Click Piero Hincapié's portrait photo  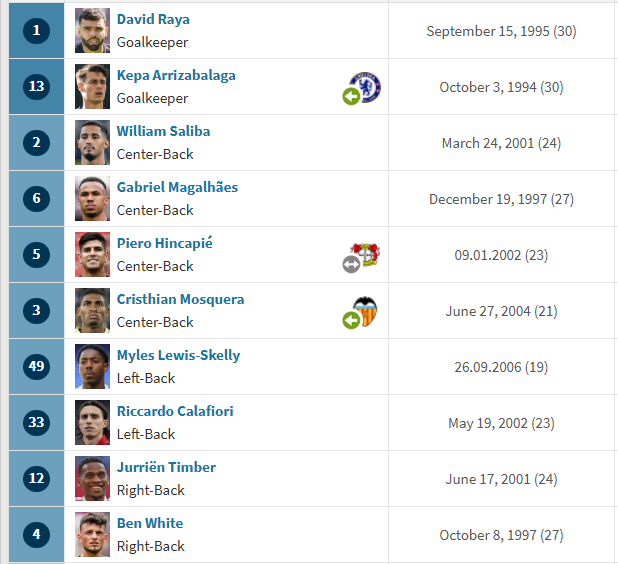(x=93, y=255)
